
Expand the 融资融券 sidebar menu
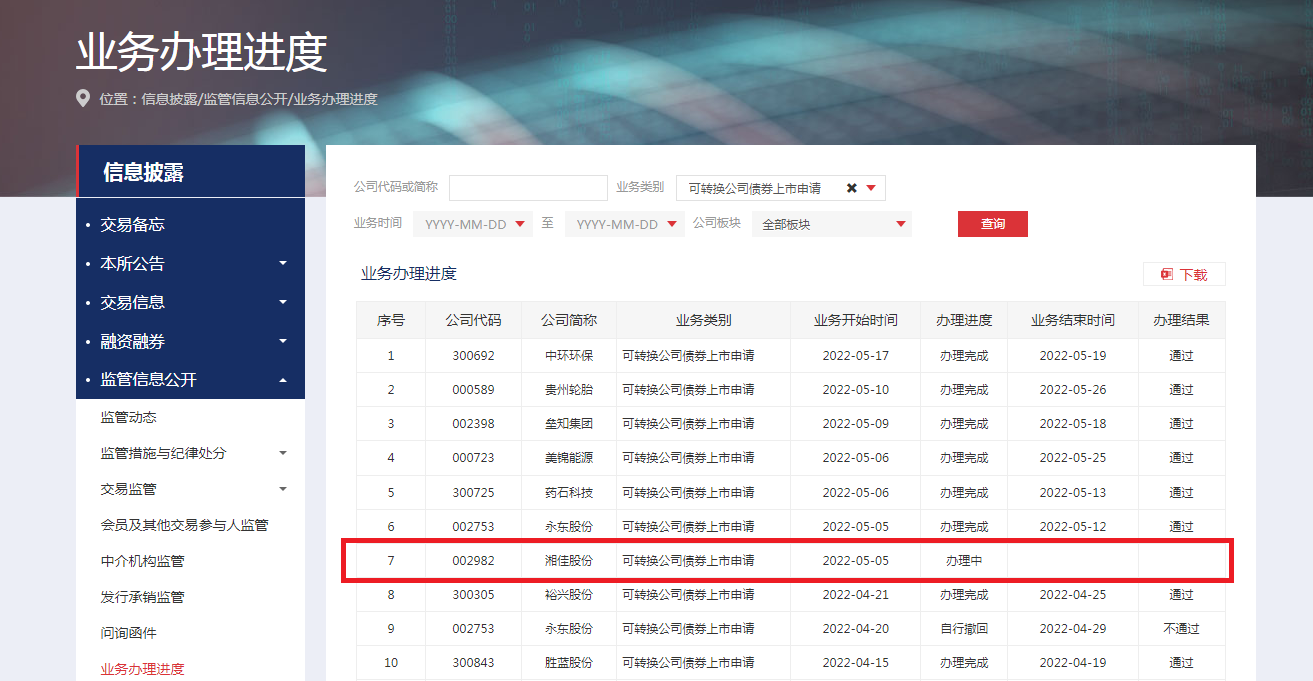(x=283, y=341)
